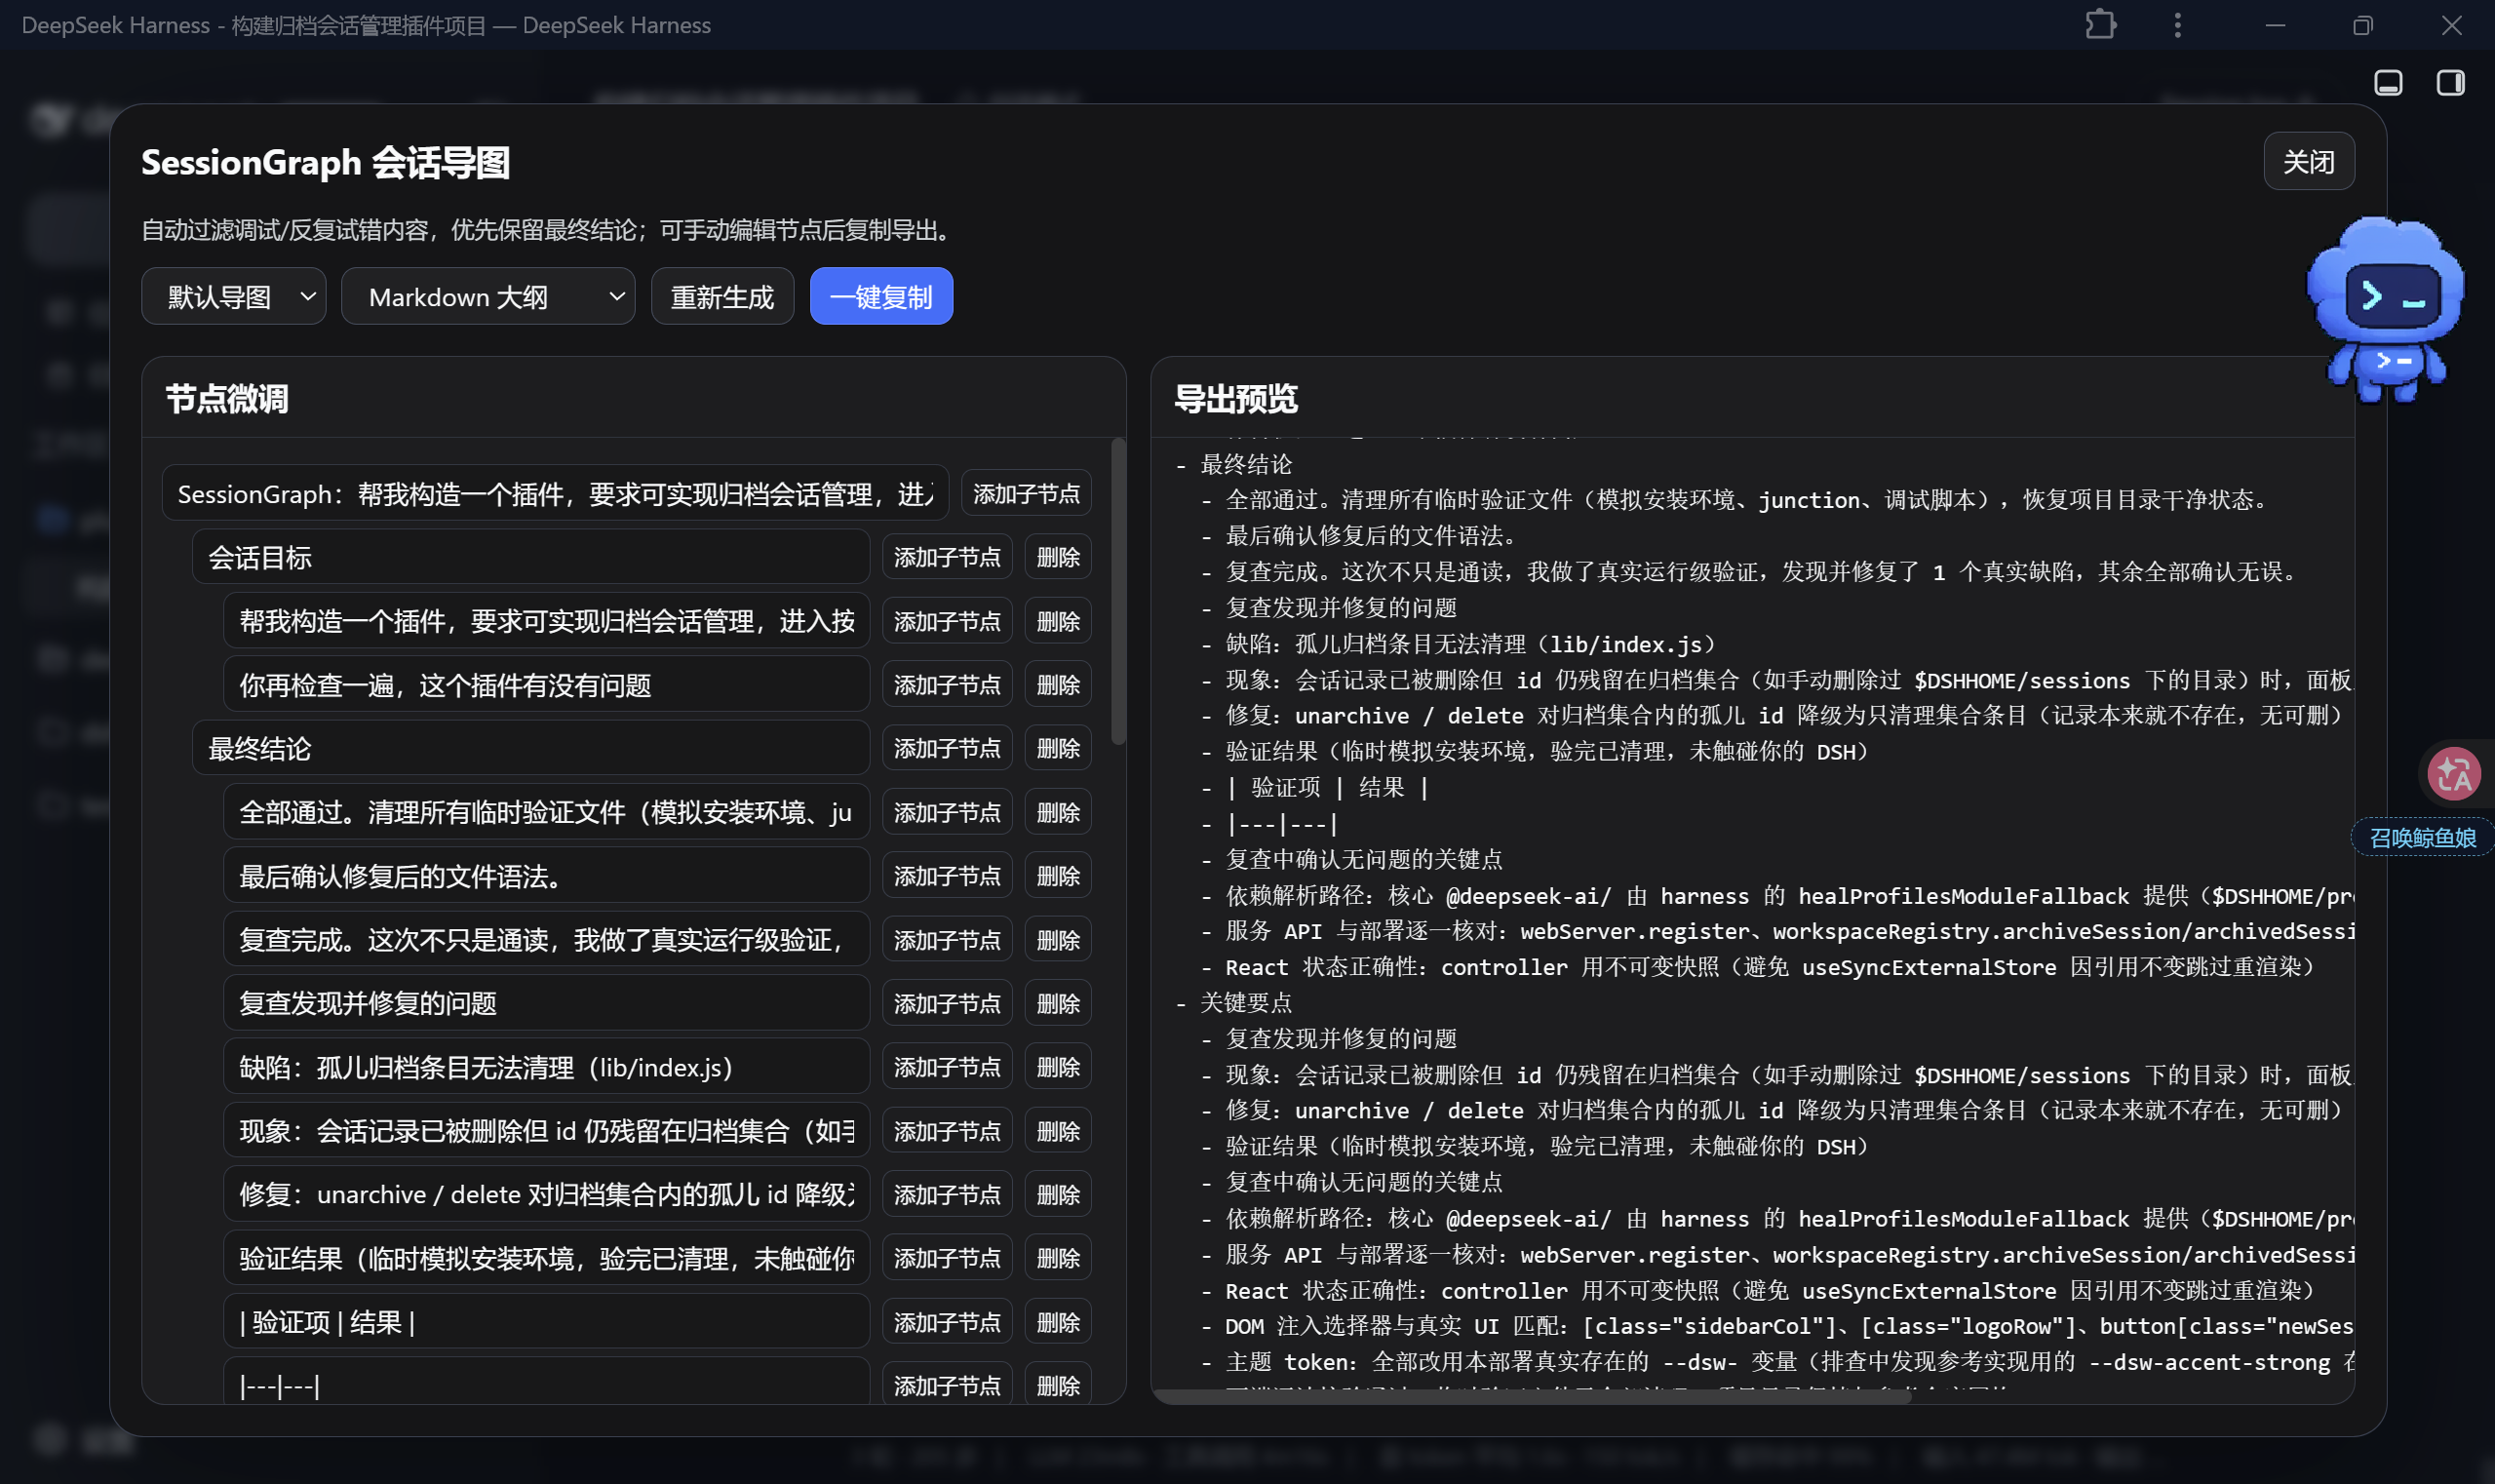
Task: Click the 节点微调 panel vertical scrollbar
Action: point(1118,591)
